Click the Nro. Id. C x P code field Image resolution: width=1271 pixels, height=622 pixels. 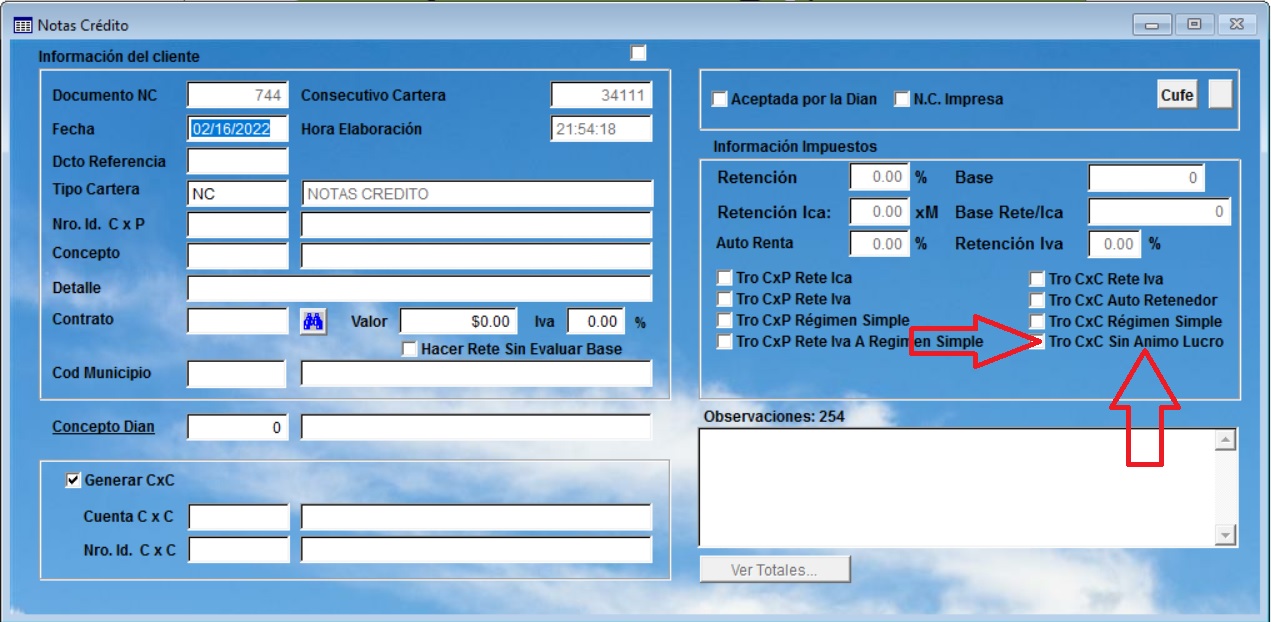tap(238, 225)
